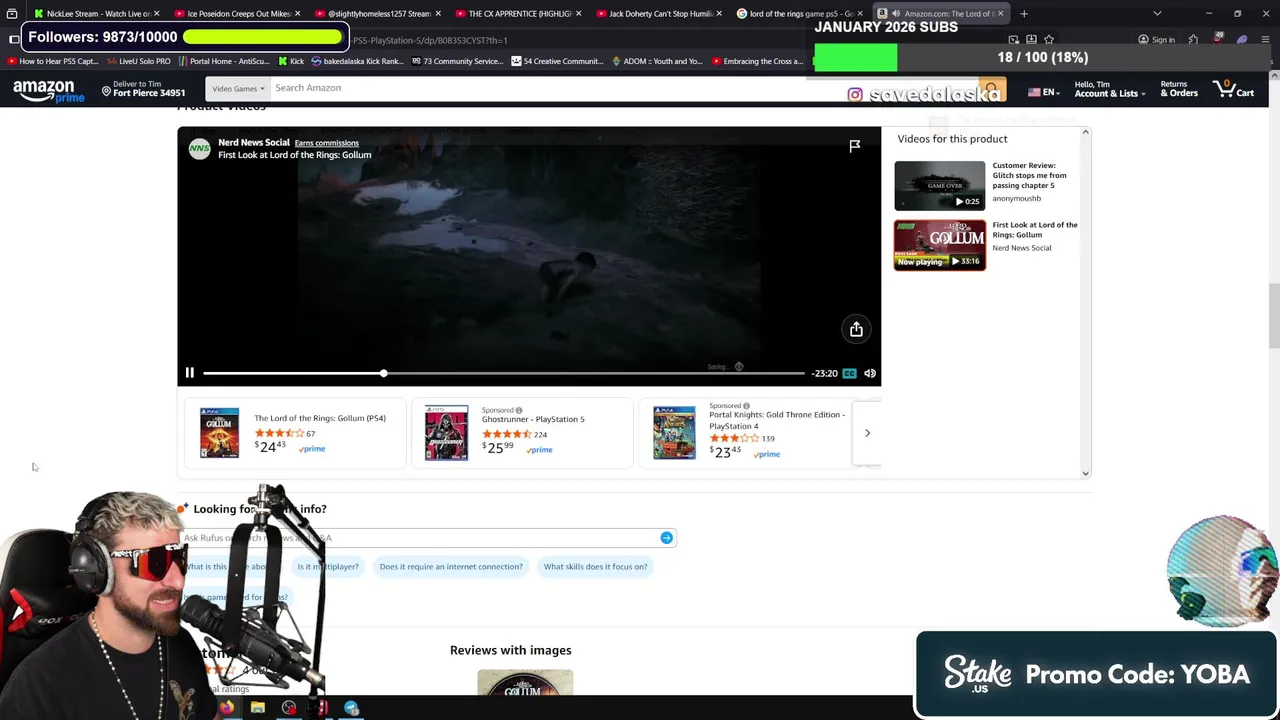
Task: Submit the Rufus question with the arrow button
Action: (666, 538)
